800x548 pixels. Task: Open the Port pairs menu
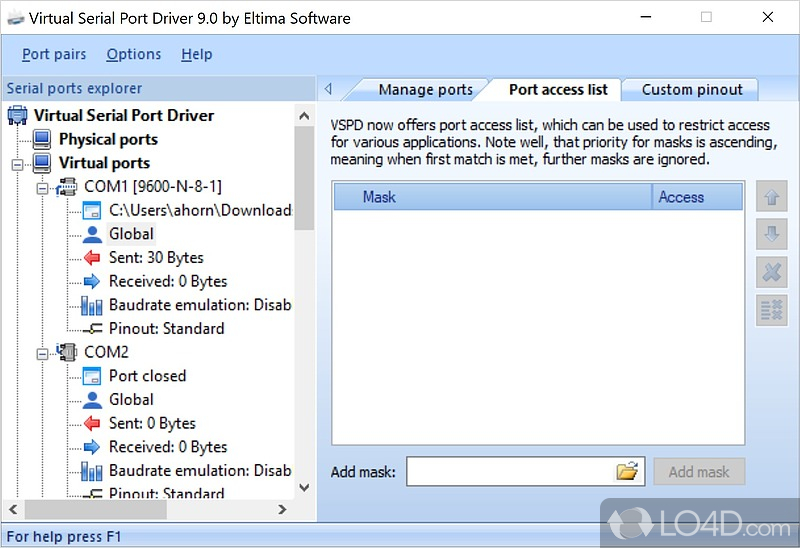[x=54, y=54]
